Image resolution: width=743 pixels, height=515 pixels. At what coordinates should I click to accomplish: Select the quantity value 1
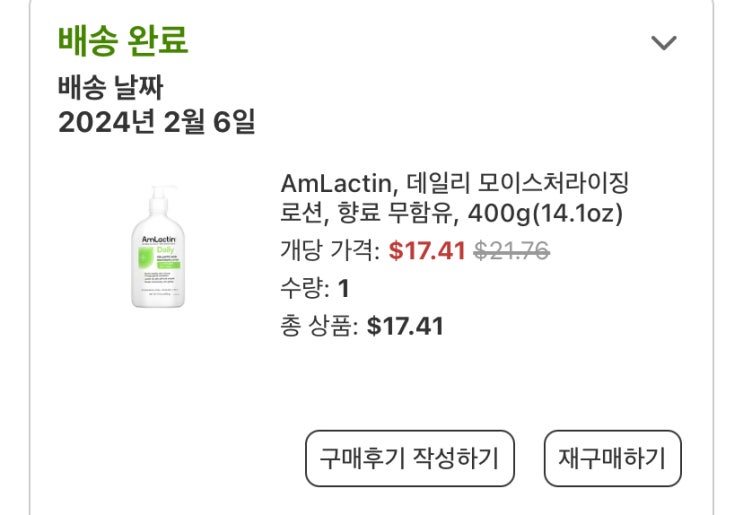tap(344, 289)
